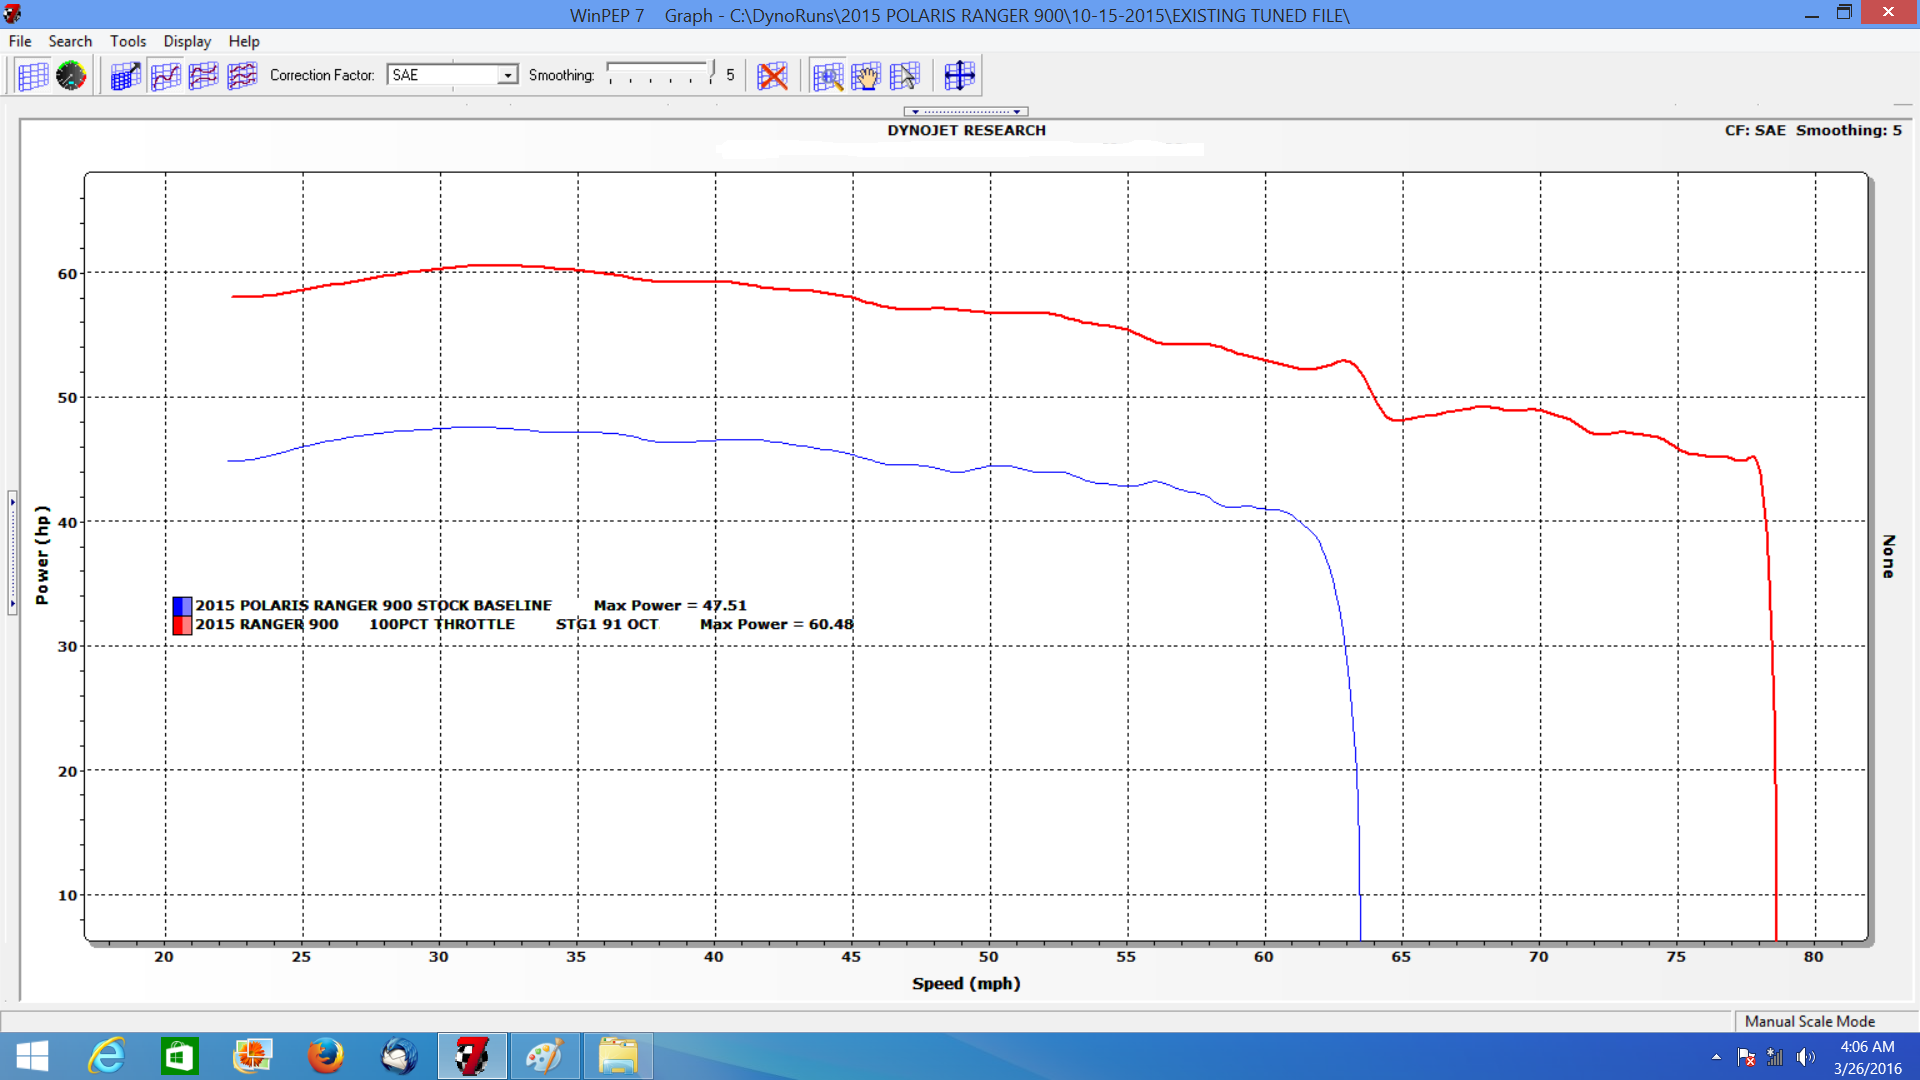Open Internet Explorer from the taskbar
Image resolution: width=1920 pixels, height=1080 pixels.
click(x=106, y=1056)
